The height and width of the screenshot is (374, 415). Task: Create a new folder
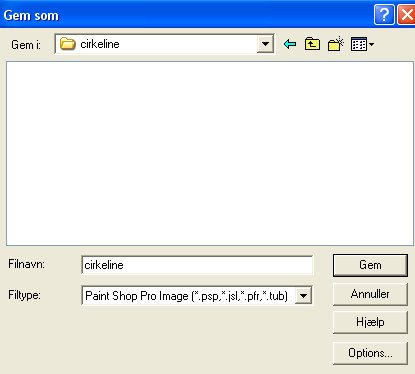point(335,44)
